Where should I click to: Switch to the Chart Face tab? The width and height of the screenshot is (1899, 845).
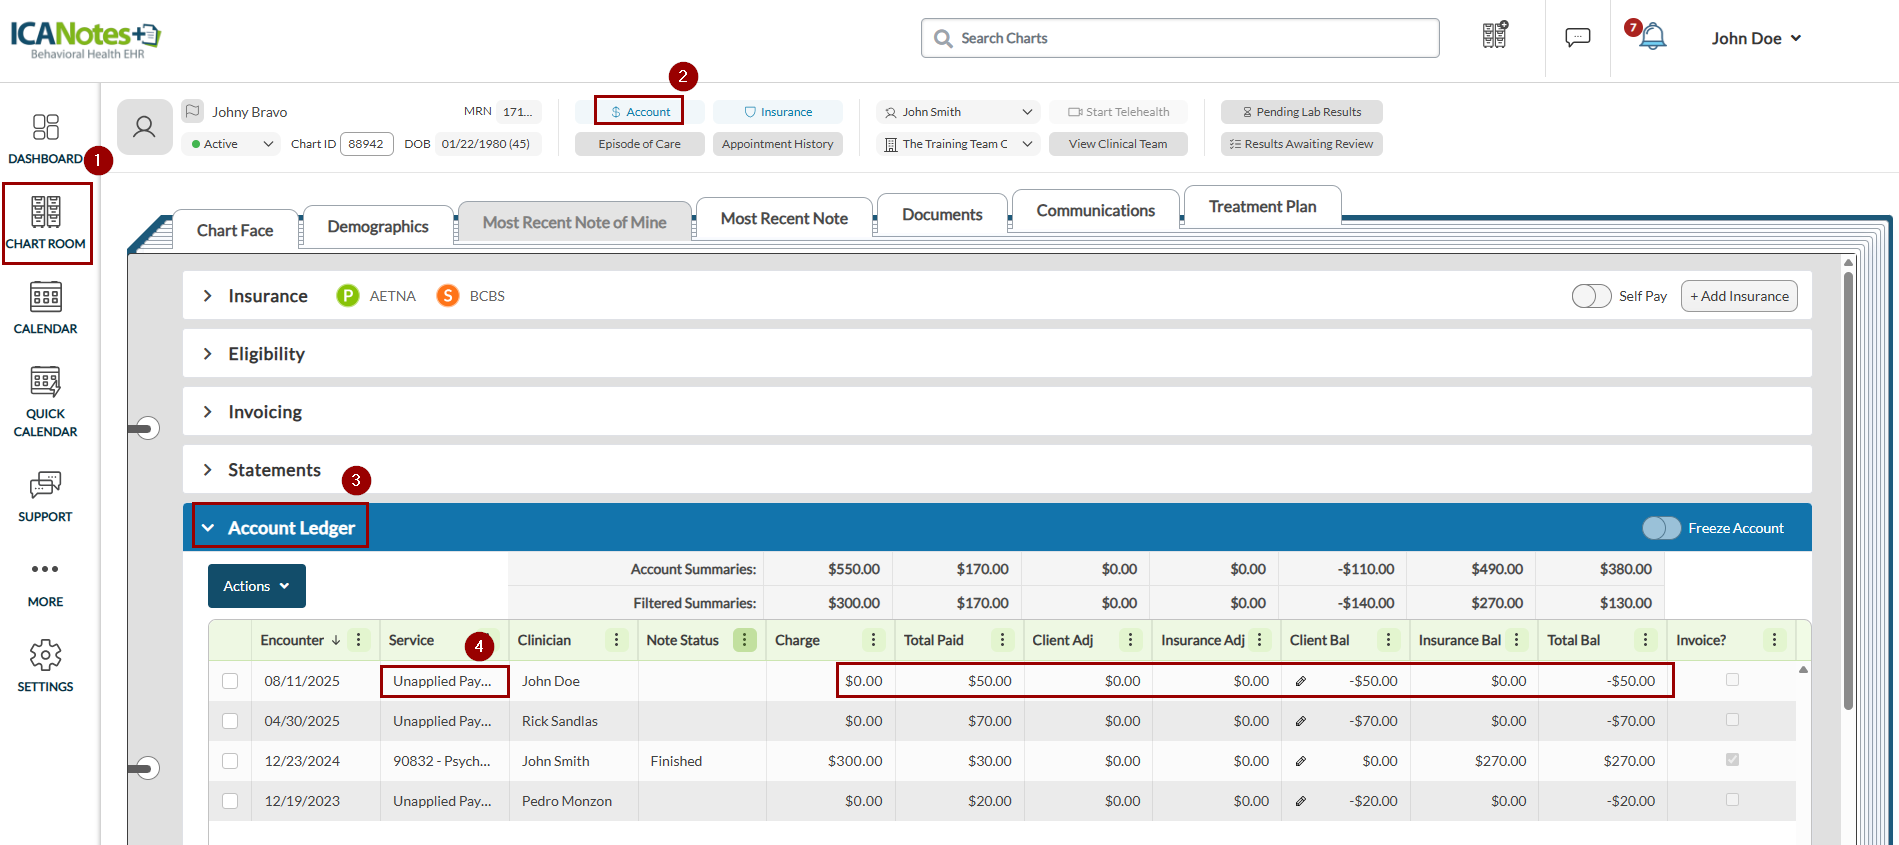coord(235,230)
